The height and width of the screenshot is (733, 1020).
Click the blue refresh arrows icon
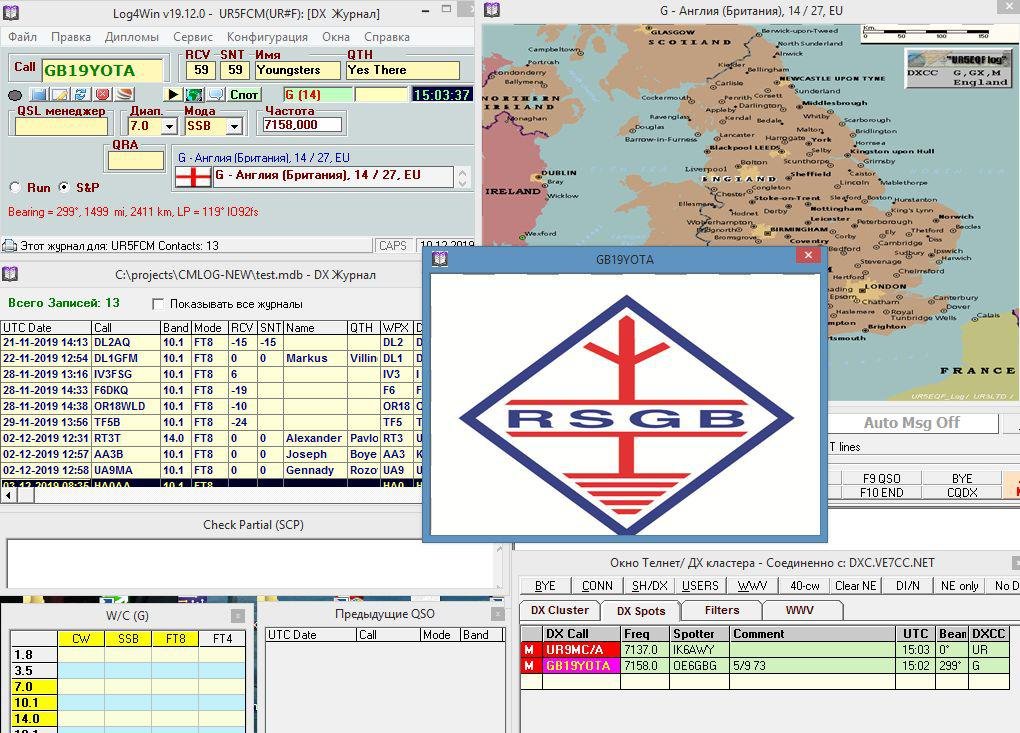point(81,94)
